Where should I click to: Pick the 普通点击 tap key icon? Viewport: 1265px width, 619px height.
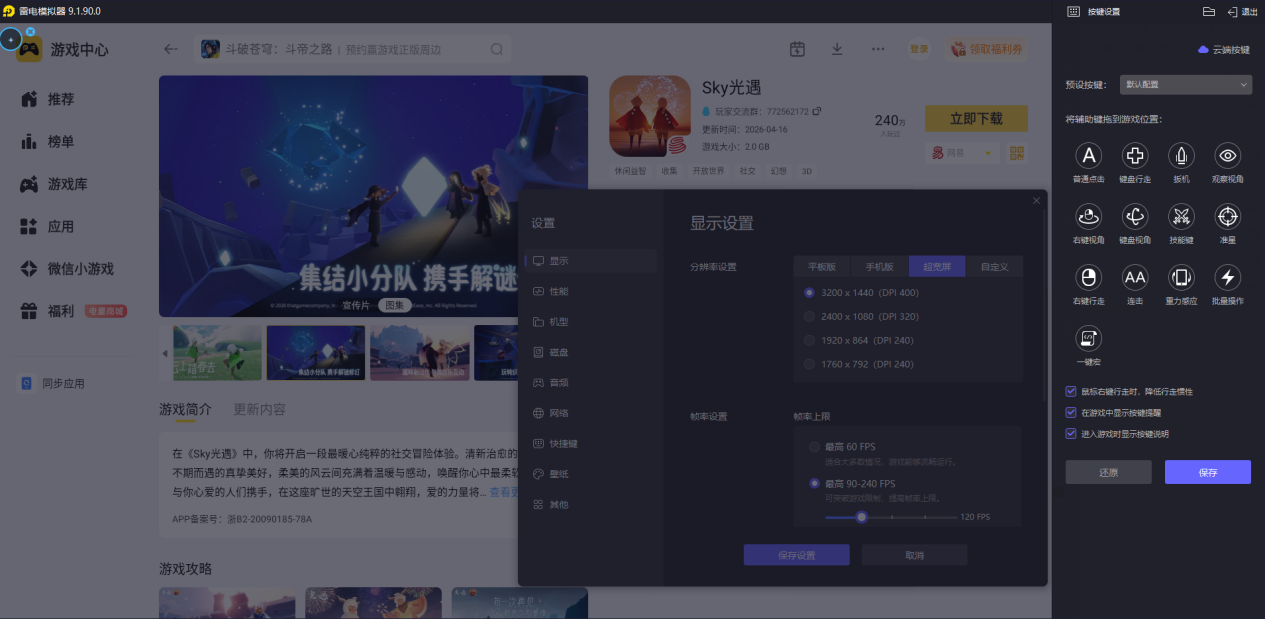pyautogui.click(x=1089, y=155)
